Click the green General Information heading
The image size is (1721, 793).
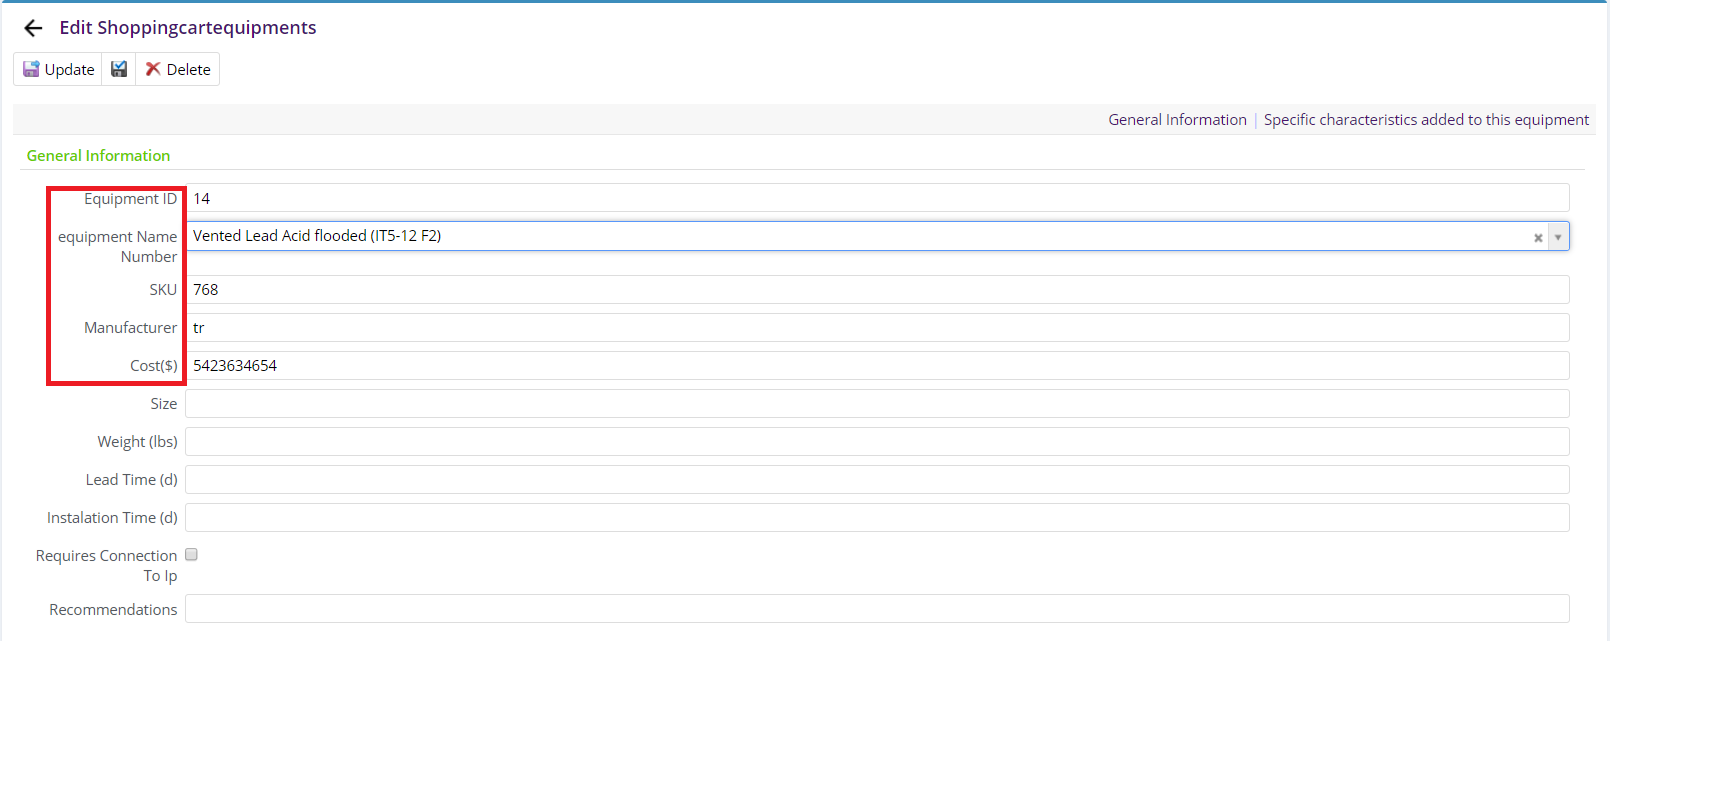click(x=98, y=156)
